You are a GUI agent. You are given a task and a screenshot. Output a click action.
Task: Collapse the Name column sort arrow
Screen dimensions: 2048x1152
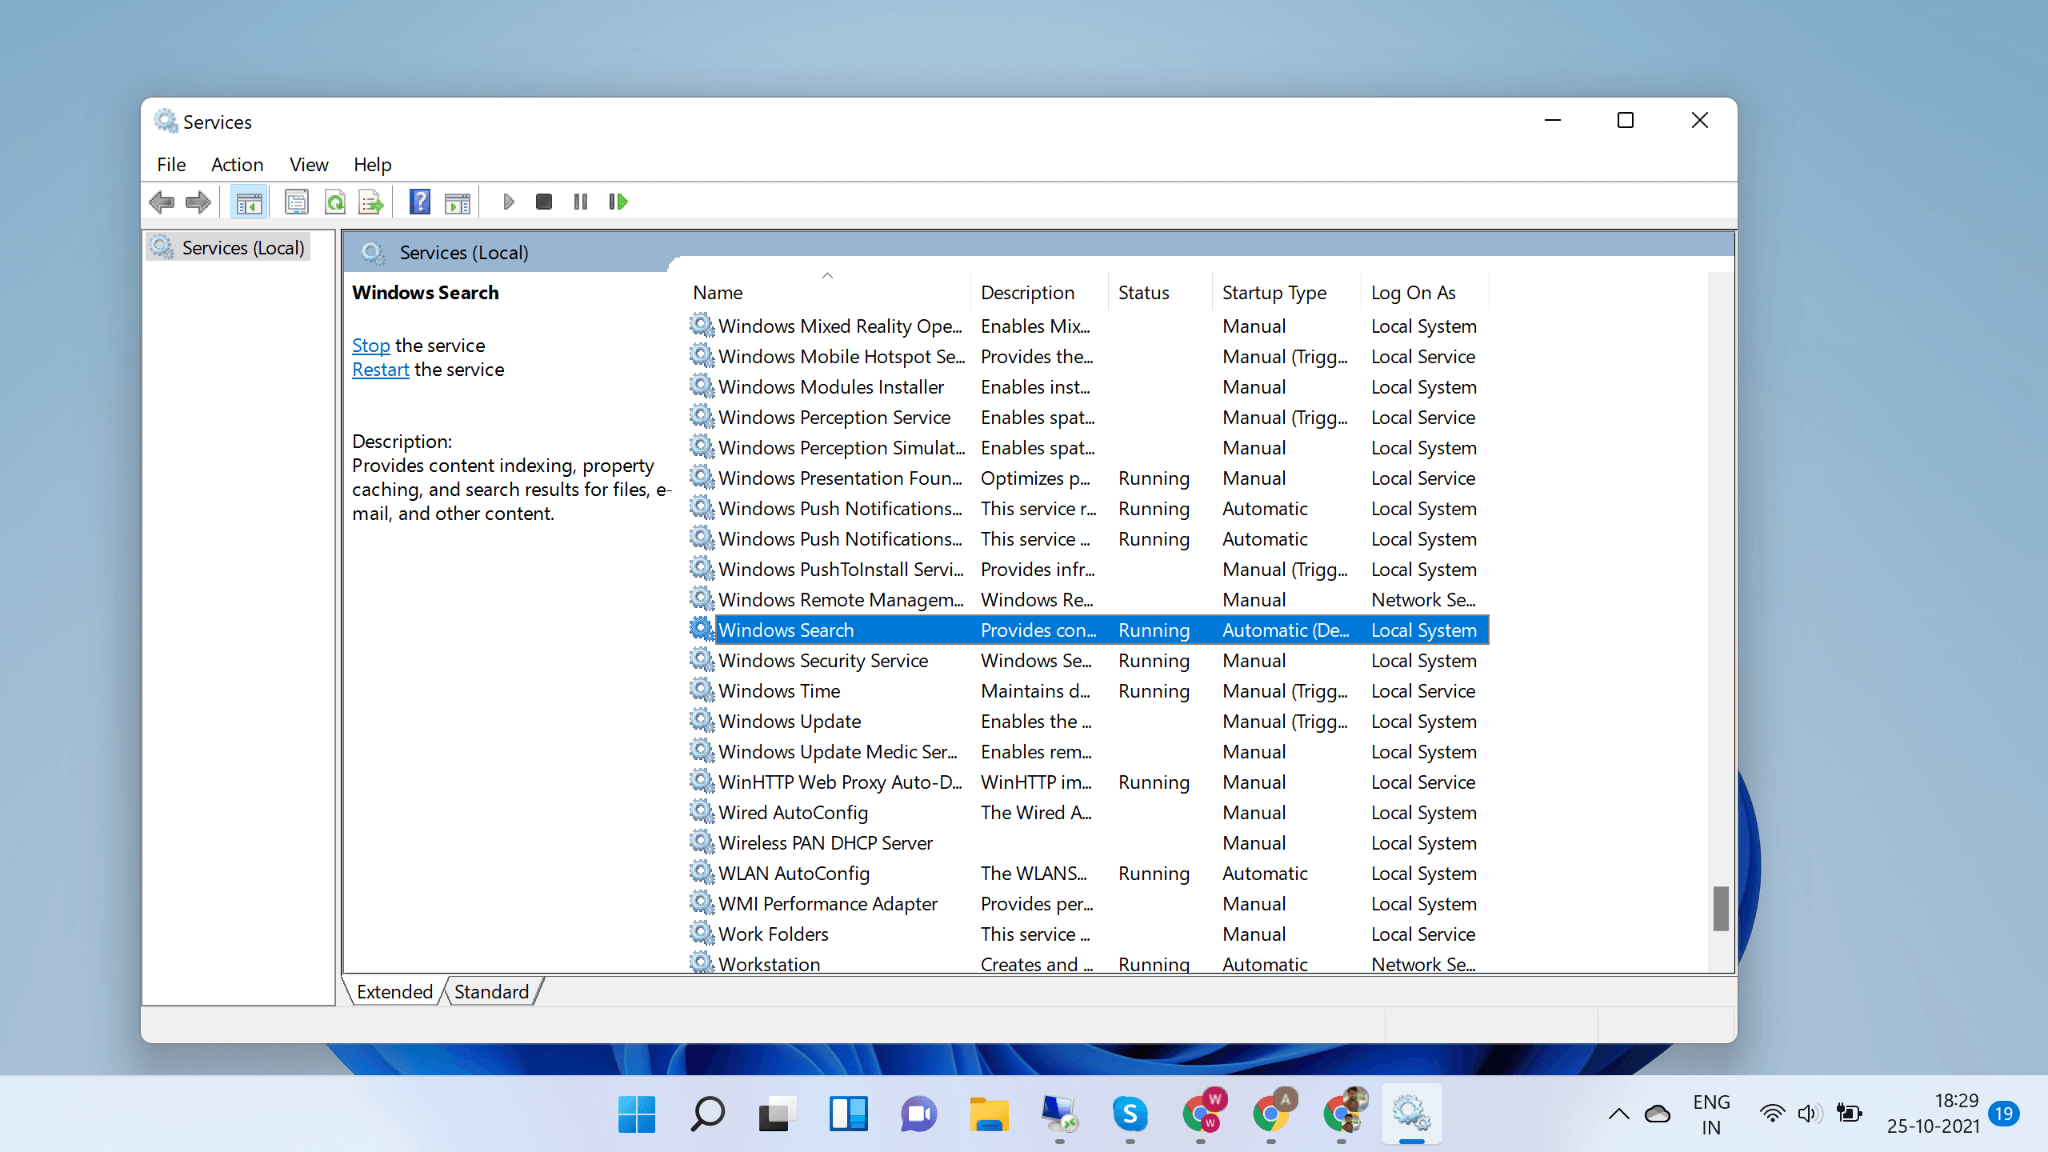point(828,274)
